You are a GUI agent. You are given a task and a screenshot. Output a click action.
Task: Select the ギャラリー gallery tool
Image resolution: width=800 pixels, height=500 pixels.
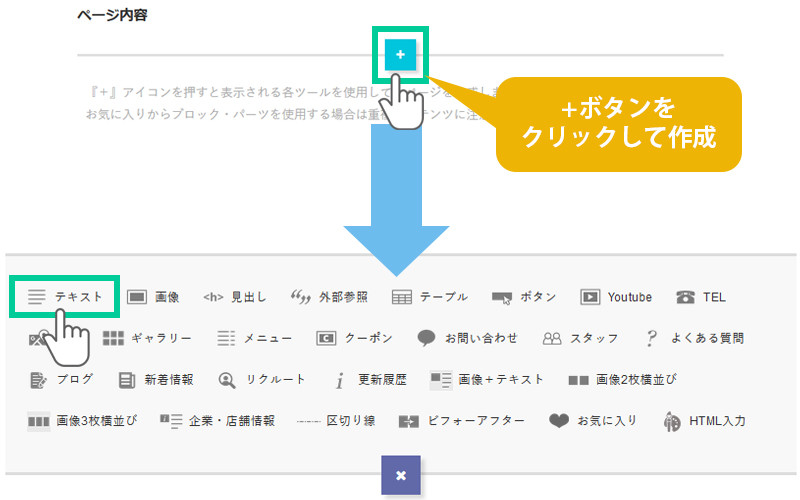click(146, 338)
